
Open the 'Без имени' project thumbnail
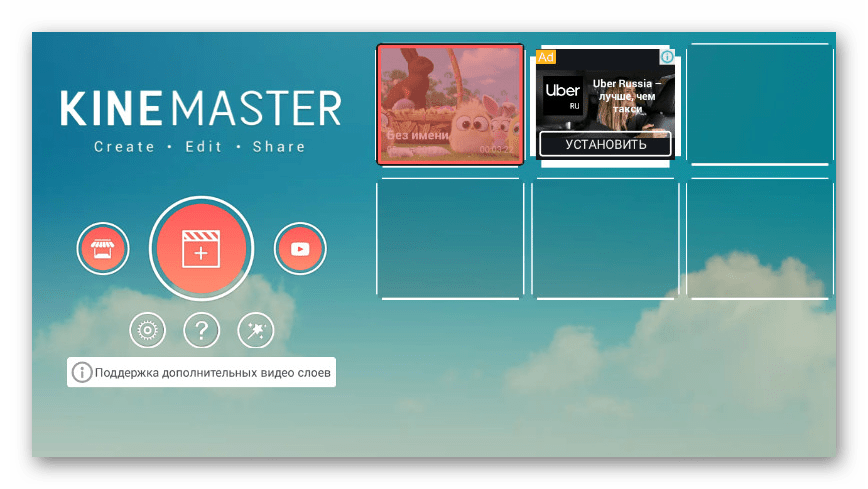coord(450,104)
